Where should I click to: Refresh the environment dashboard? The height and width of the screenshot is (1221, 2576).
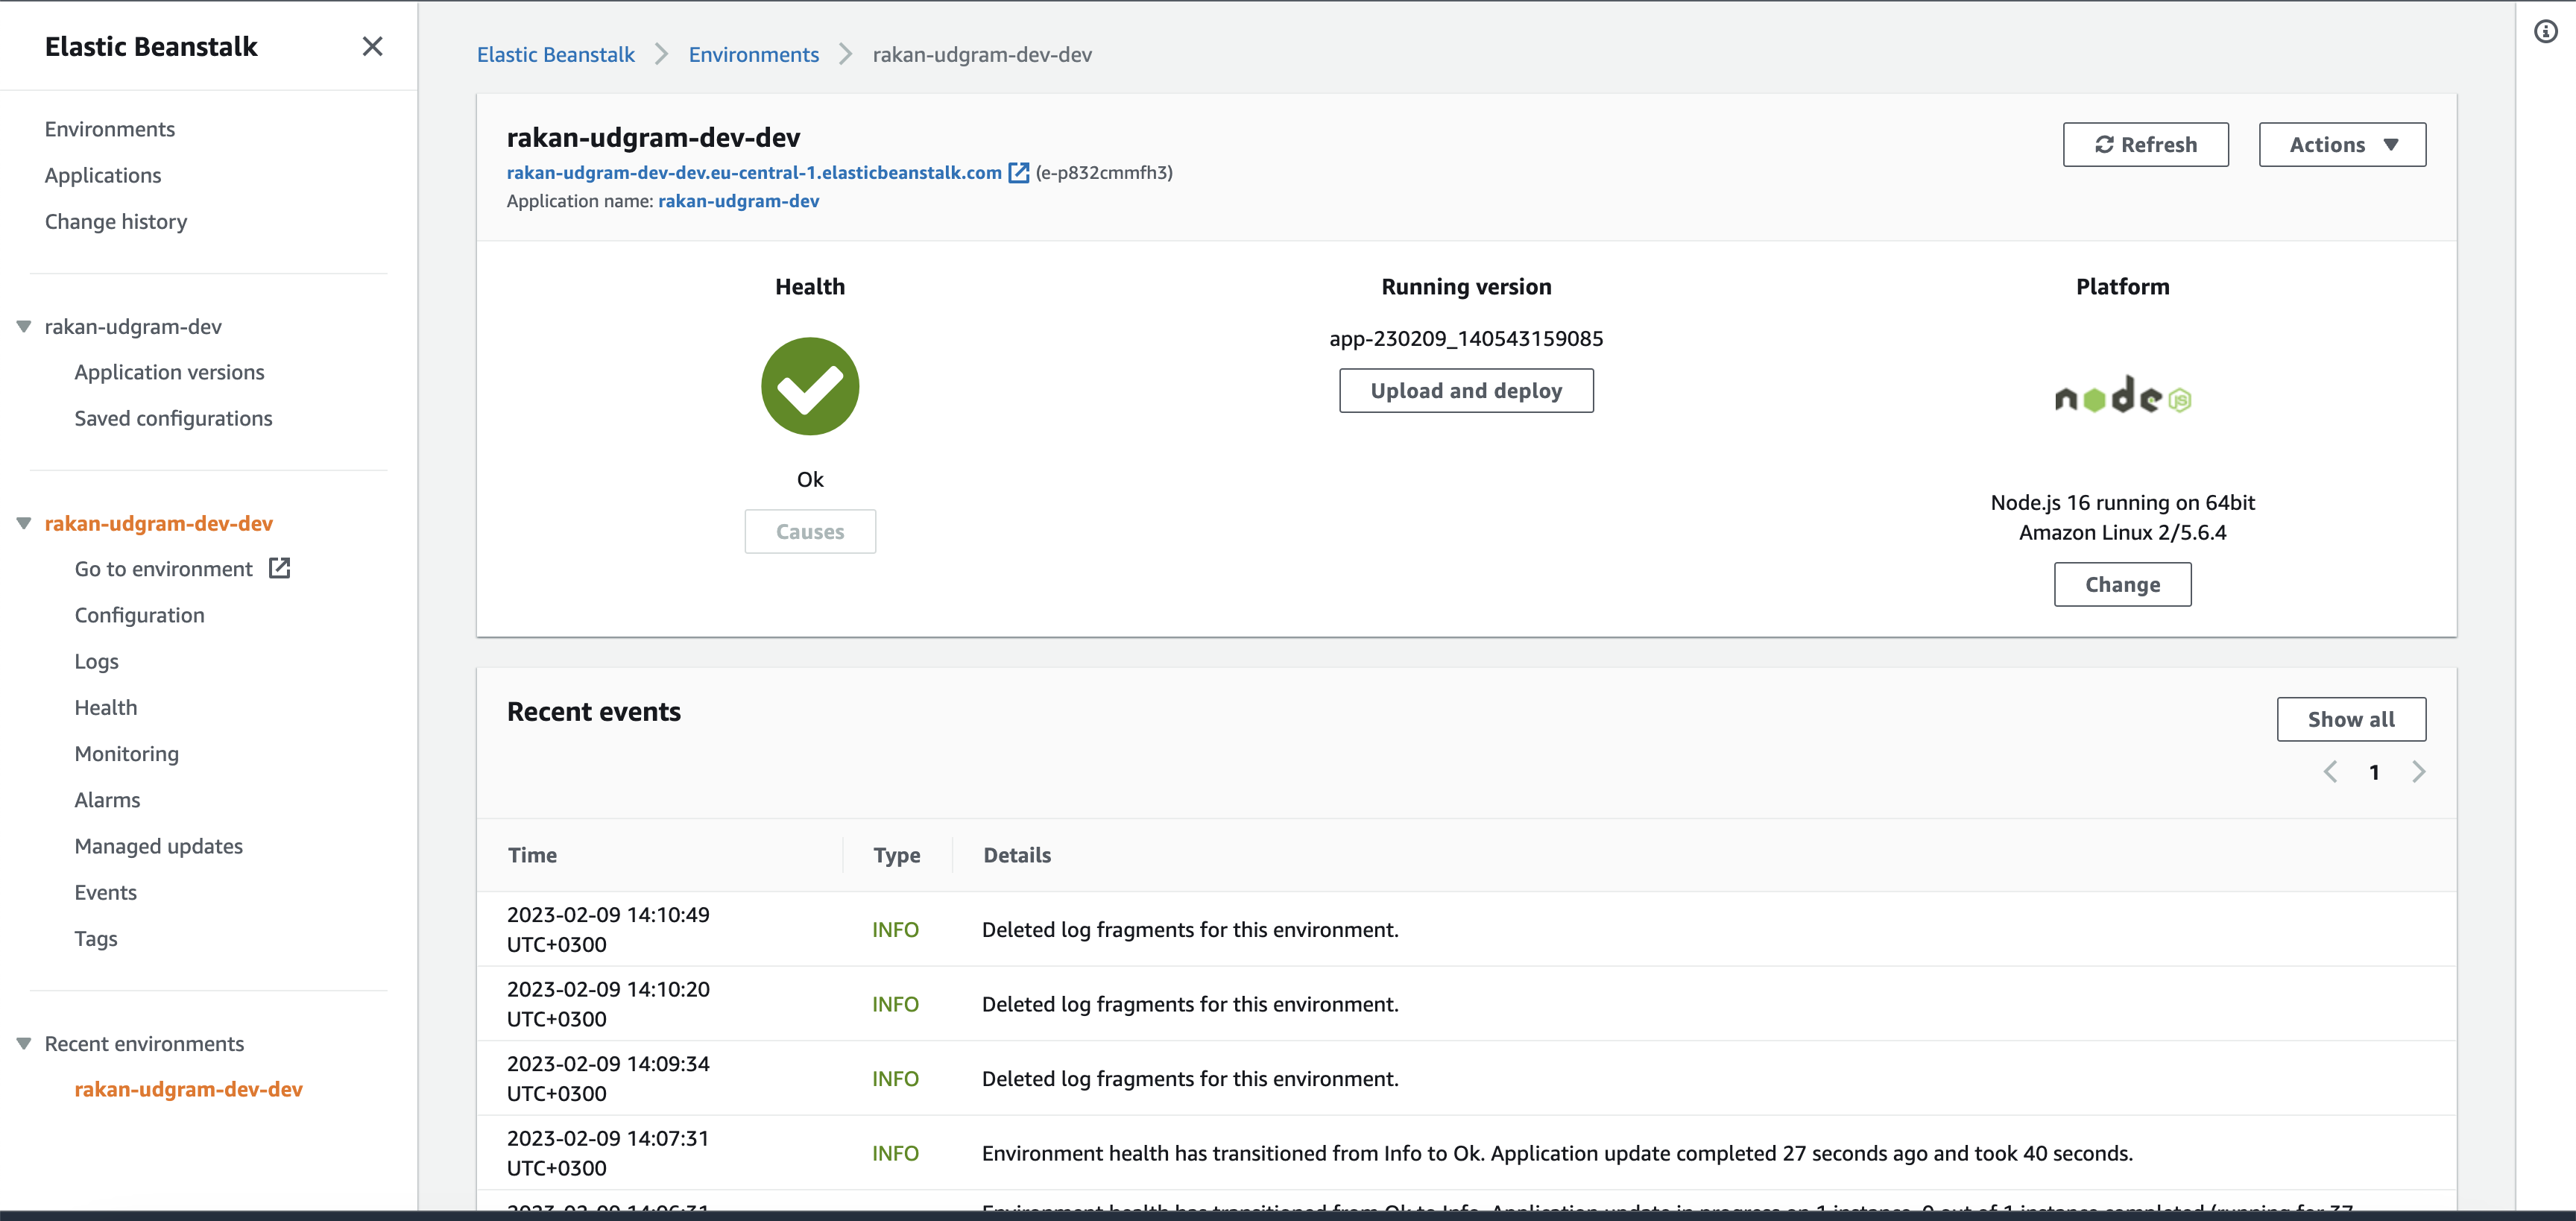[2145, 145]
